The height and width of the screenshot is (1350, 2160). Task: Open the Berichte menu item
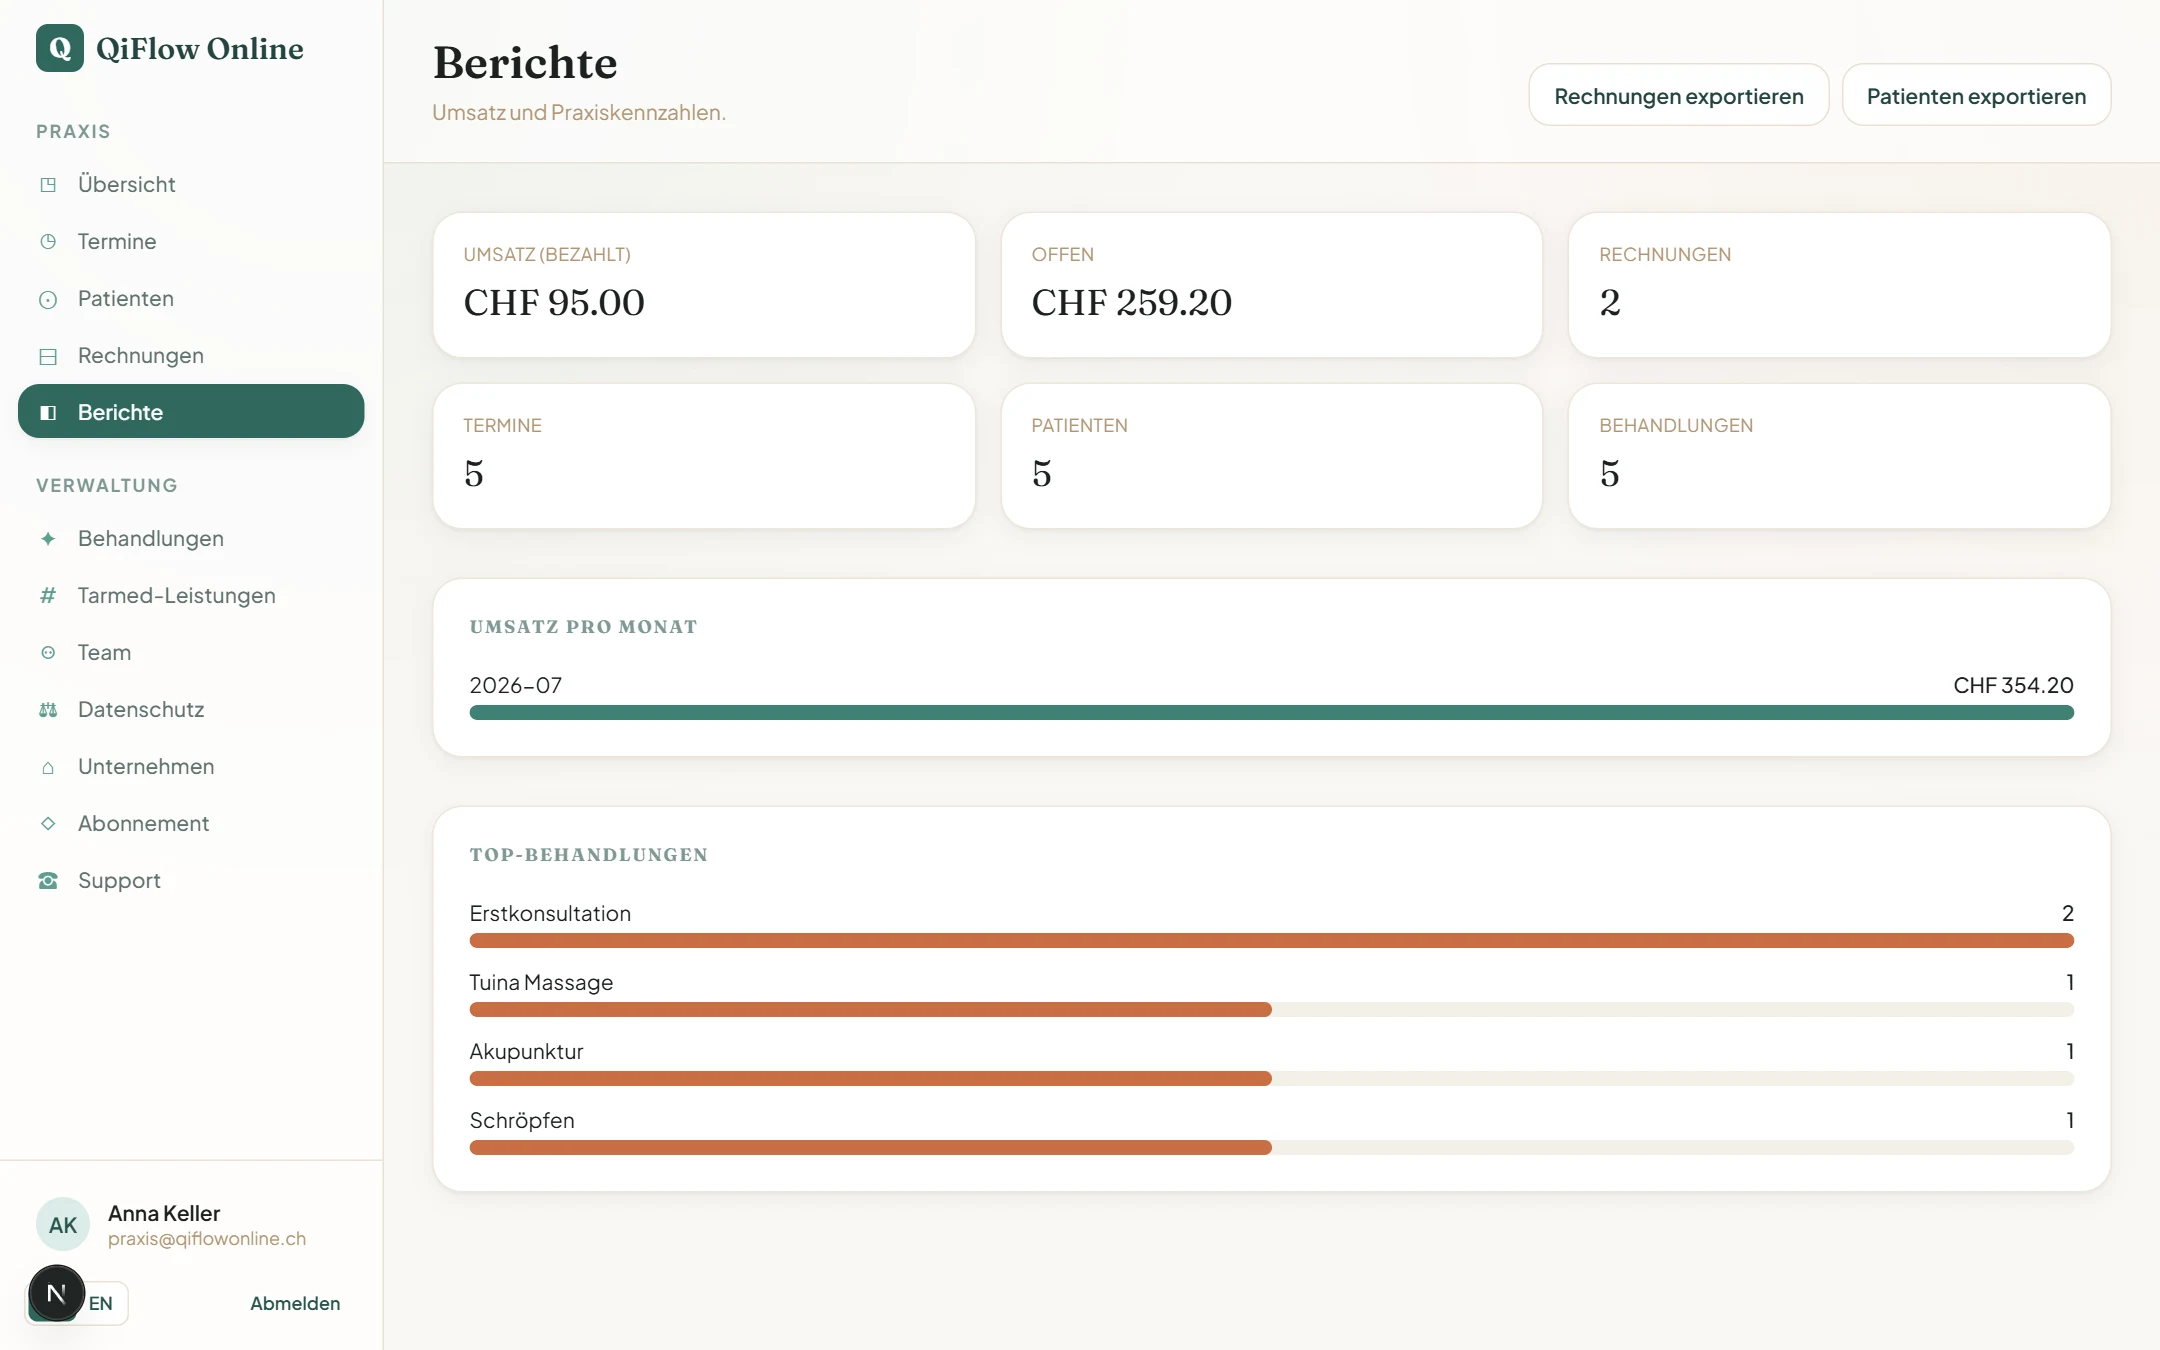[x=191, y=411]
